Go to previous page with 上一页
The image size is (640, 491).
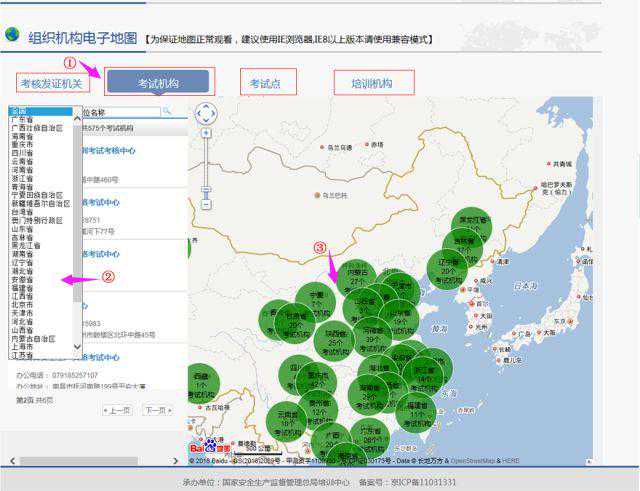pyautogui.click(x=118, y=410)
